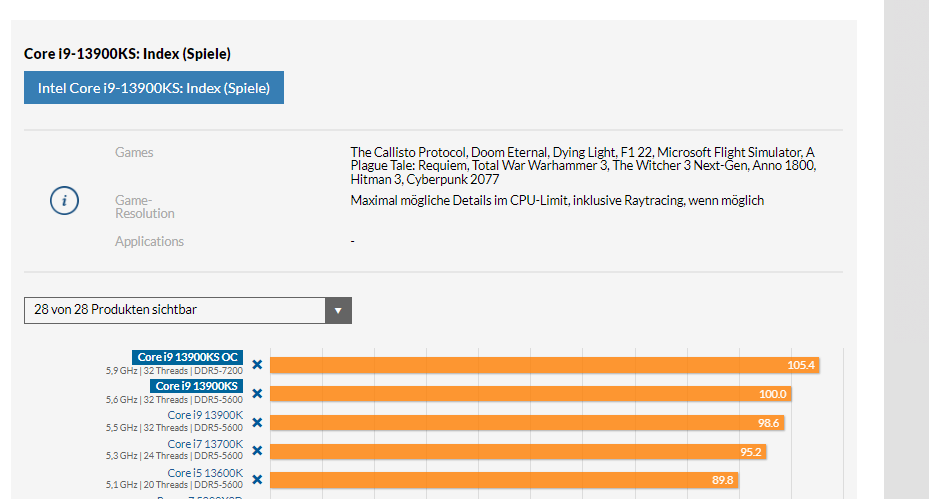Click the 'Games' label

134,152
